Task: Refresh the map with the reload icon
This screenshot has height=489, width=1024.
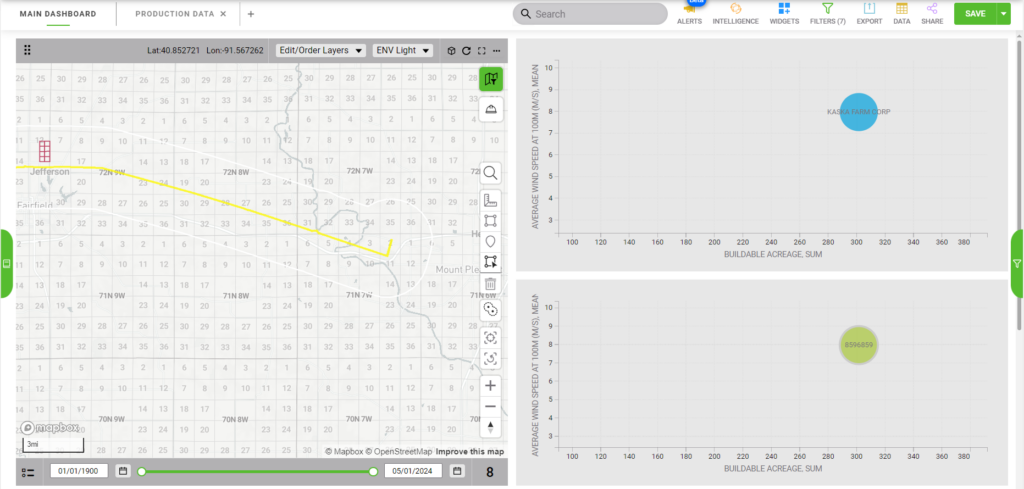Action: click(466, 50)
